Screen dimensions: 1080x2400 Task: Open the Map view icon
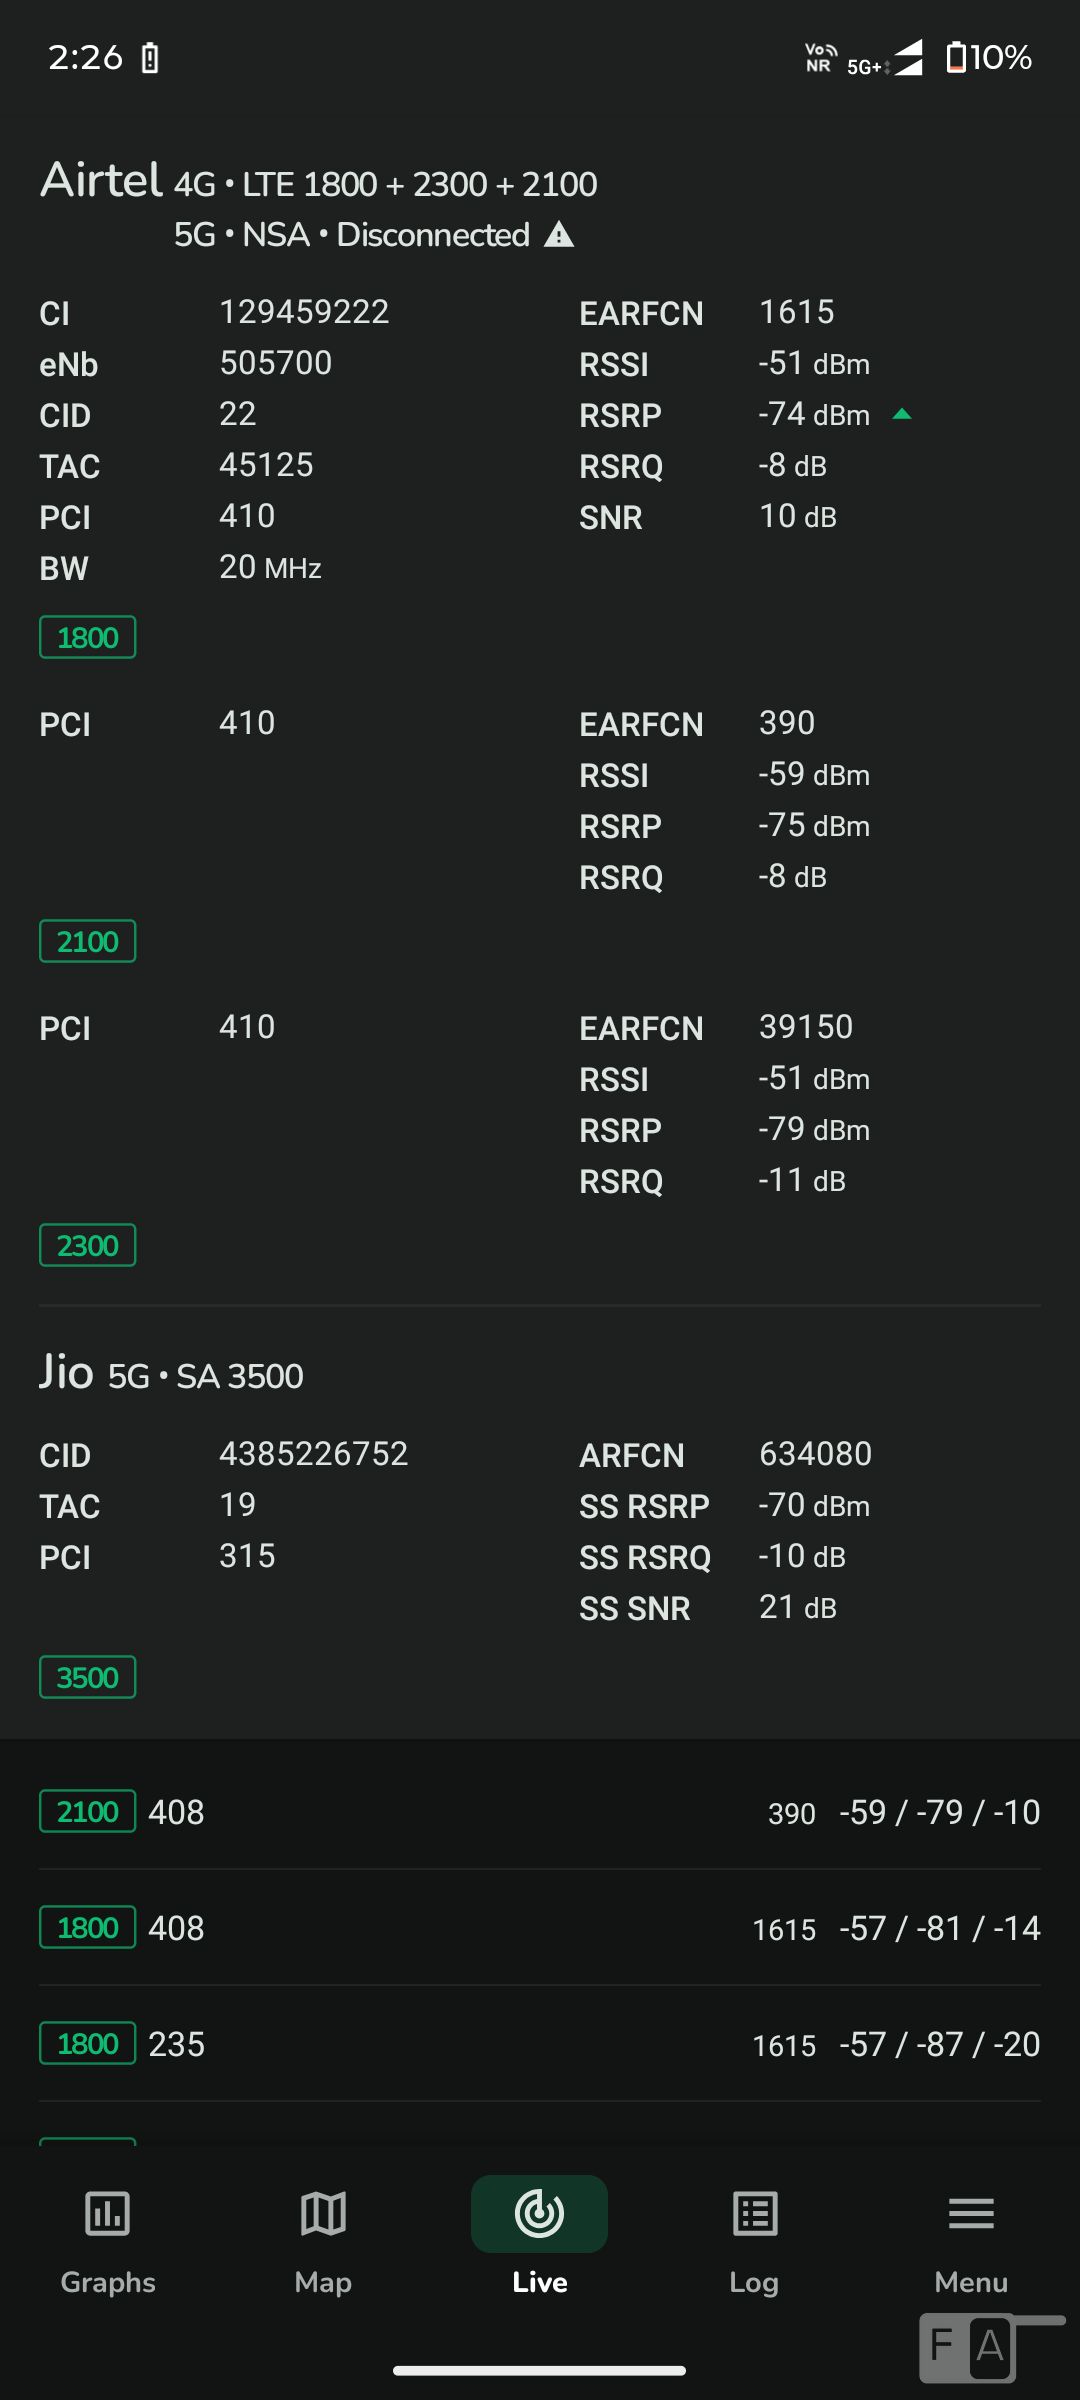tap(323, 2214)
